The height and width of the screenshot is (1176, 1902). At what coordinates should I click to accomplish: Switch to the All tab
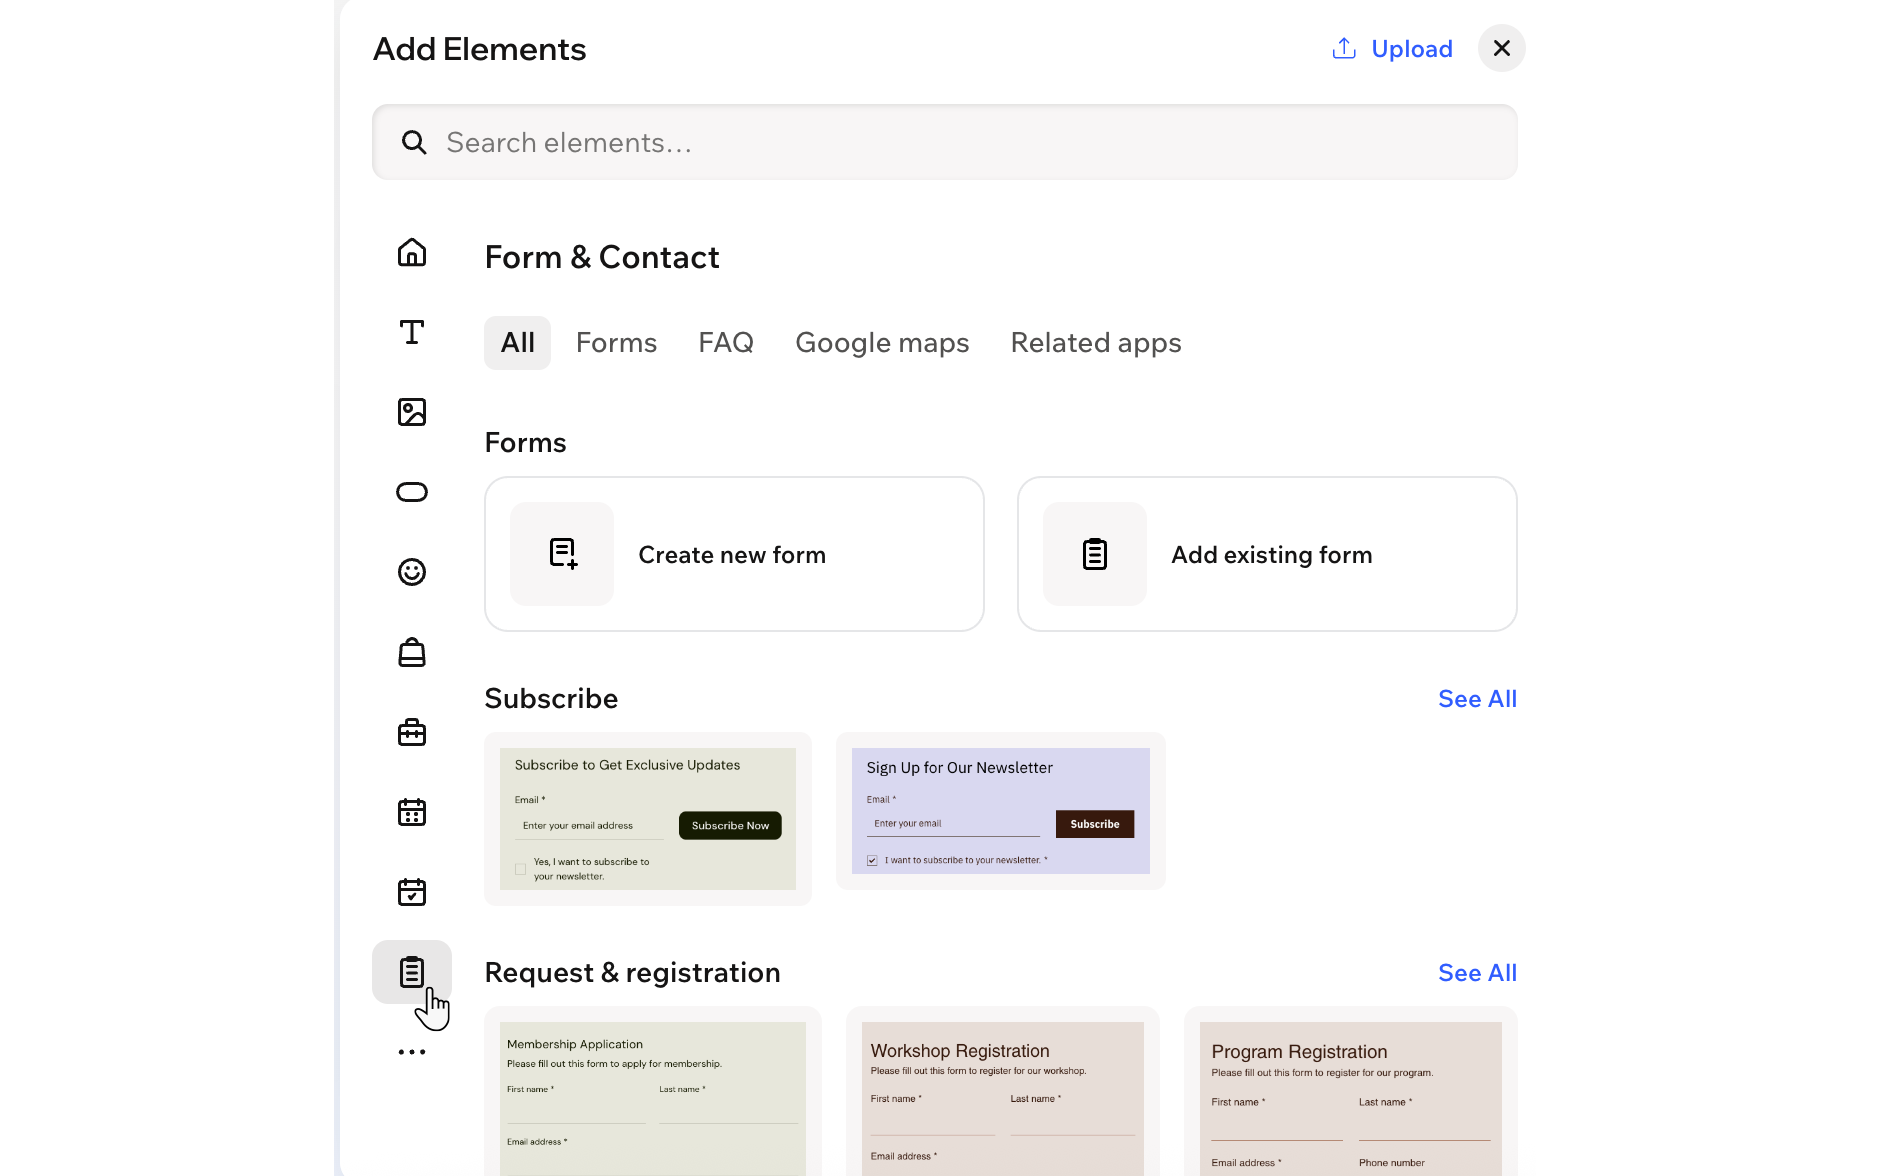(x=518, y=343)
